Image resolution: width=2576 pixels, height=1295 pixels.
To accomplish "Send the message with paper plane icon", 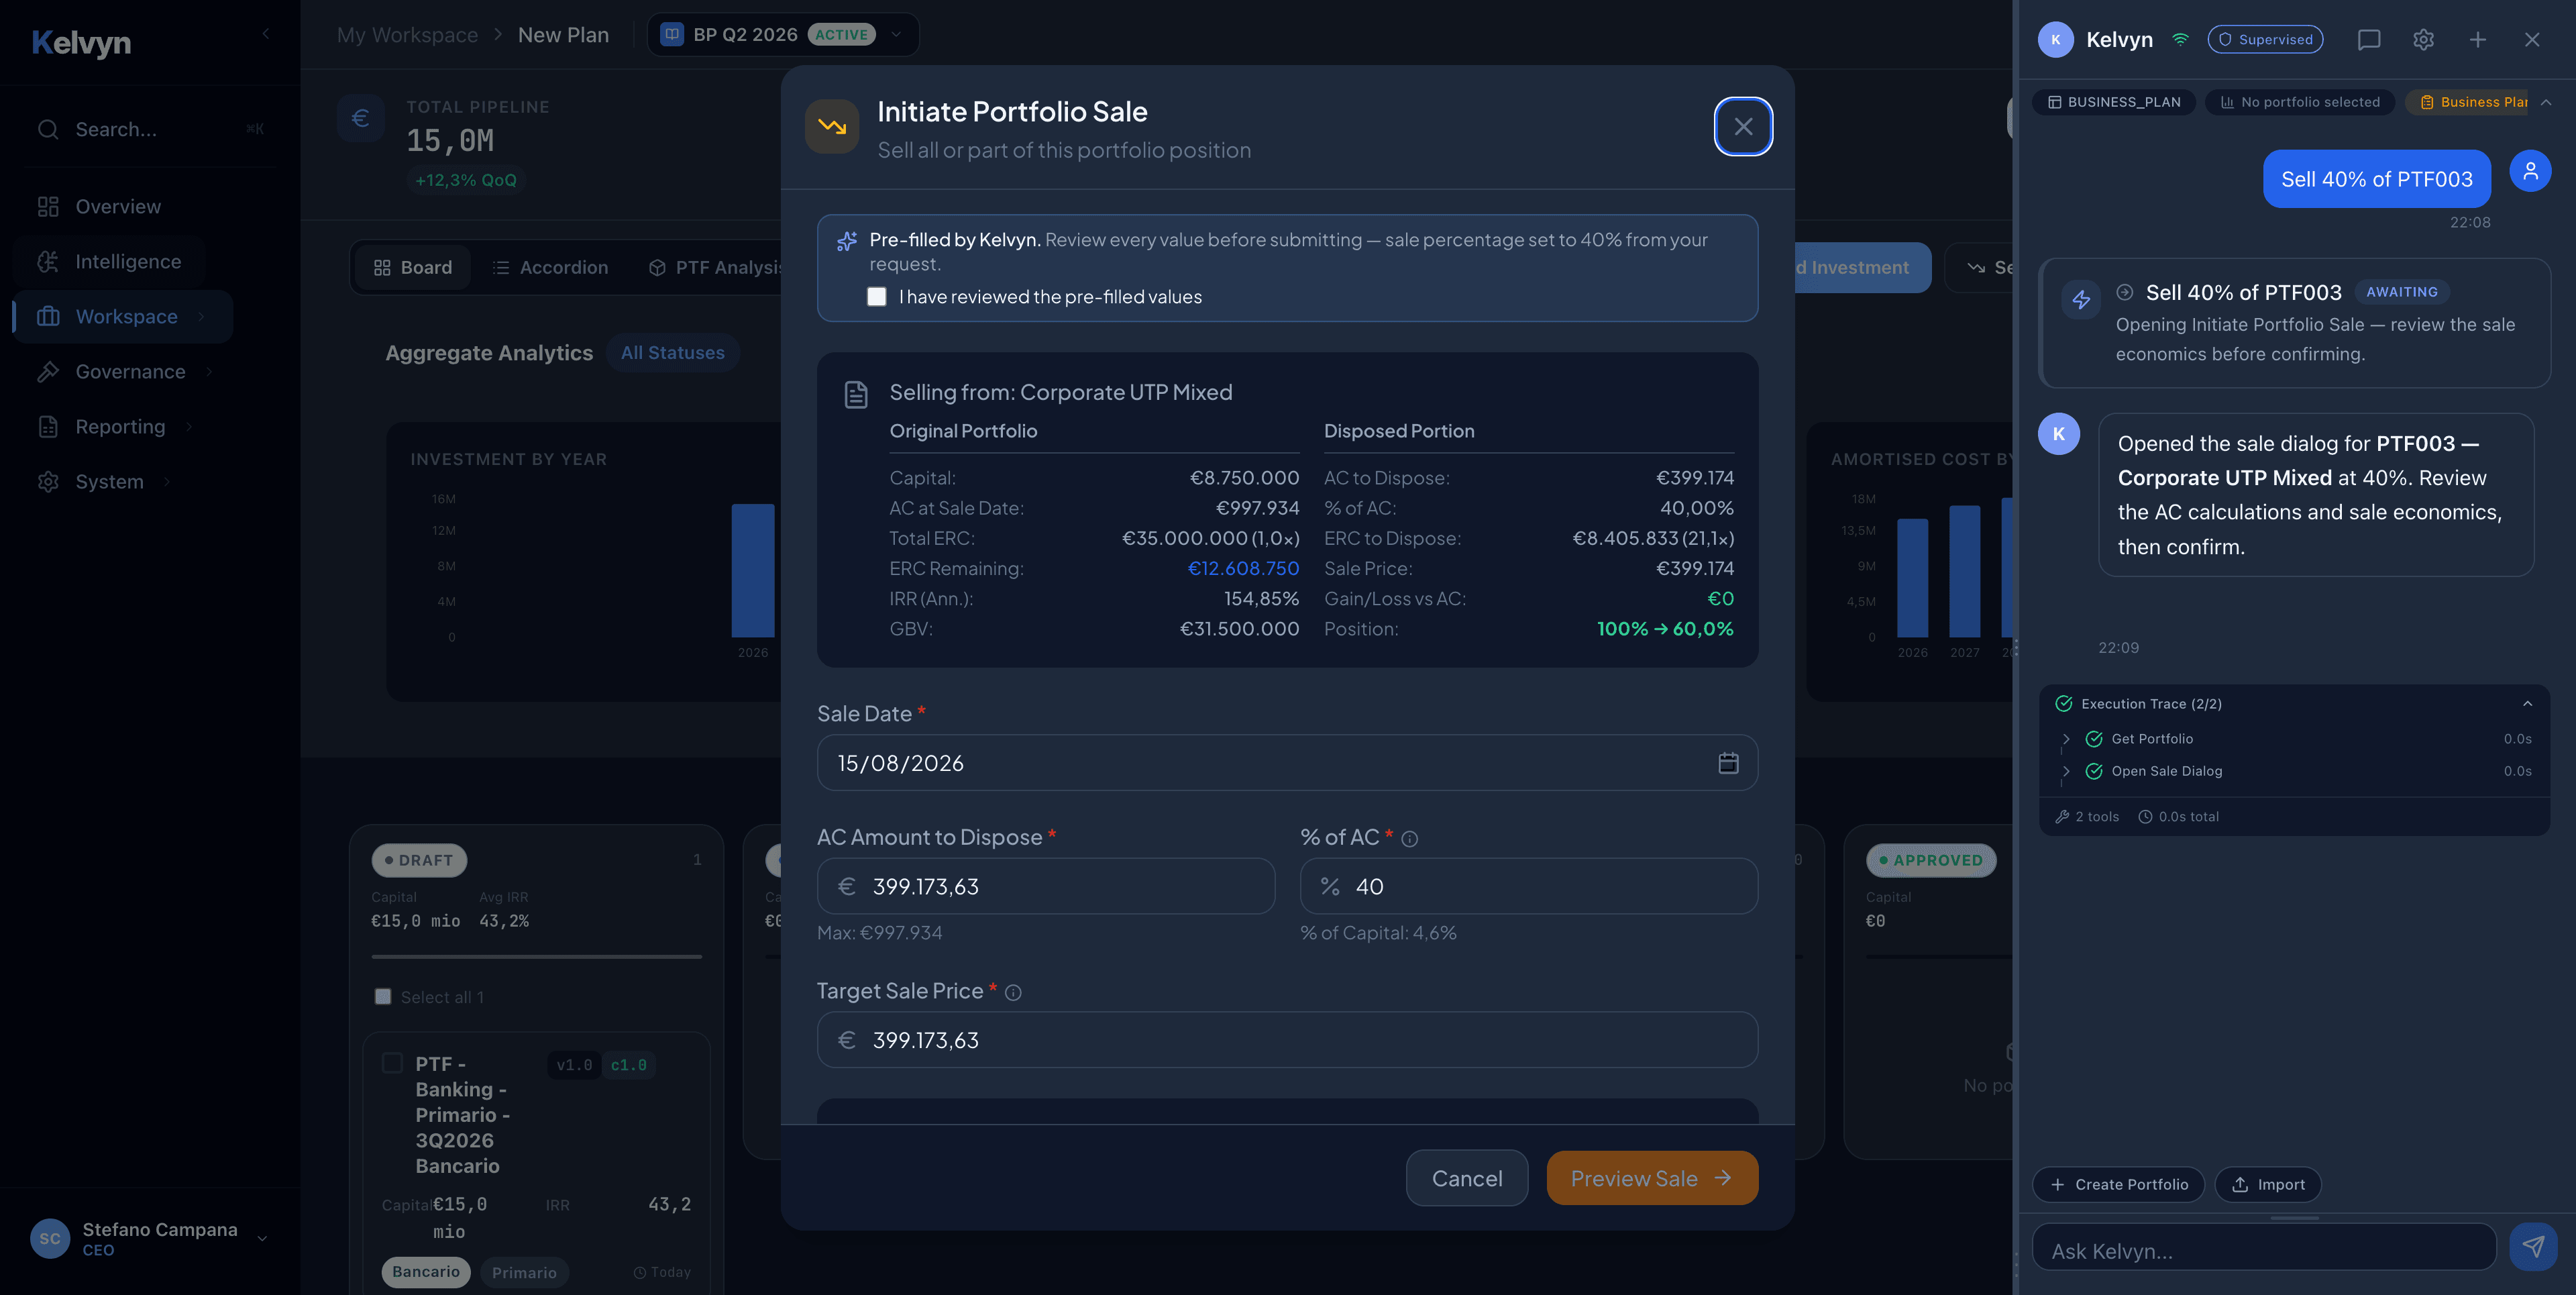I will (2533, 1247).
